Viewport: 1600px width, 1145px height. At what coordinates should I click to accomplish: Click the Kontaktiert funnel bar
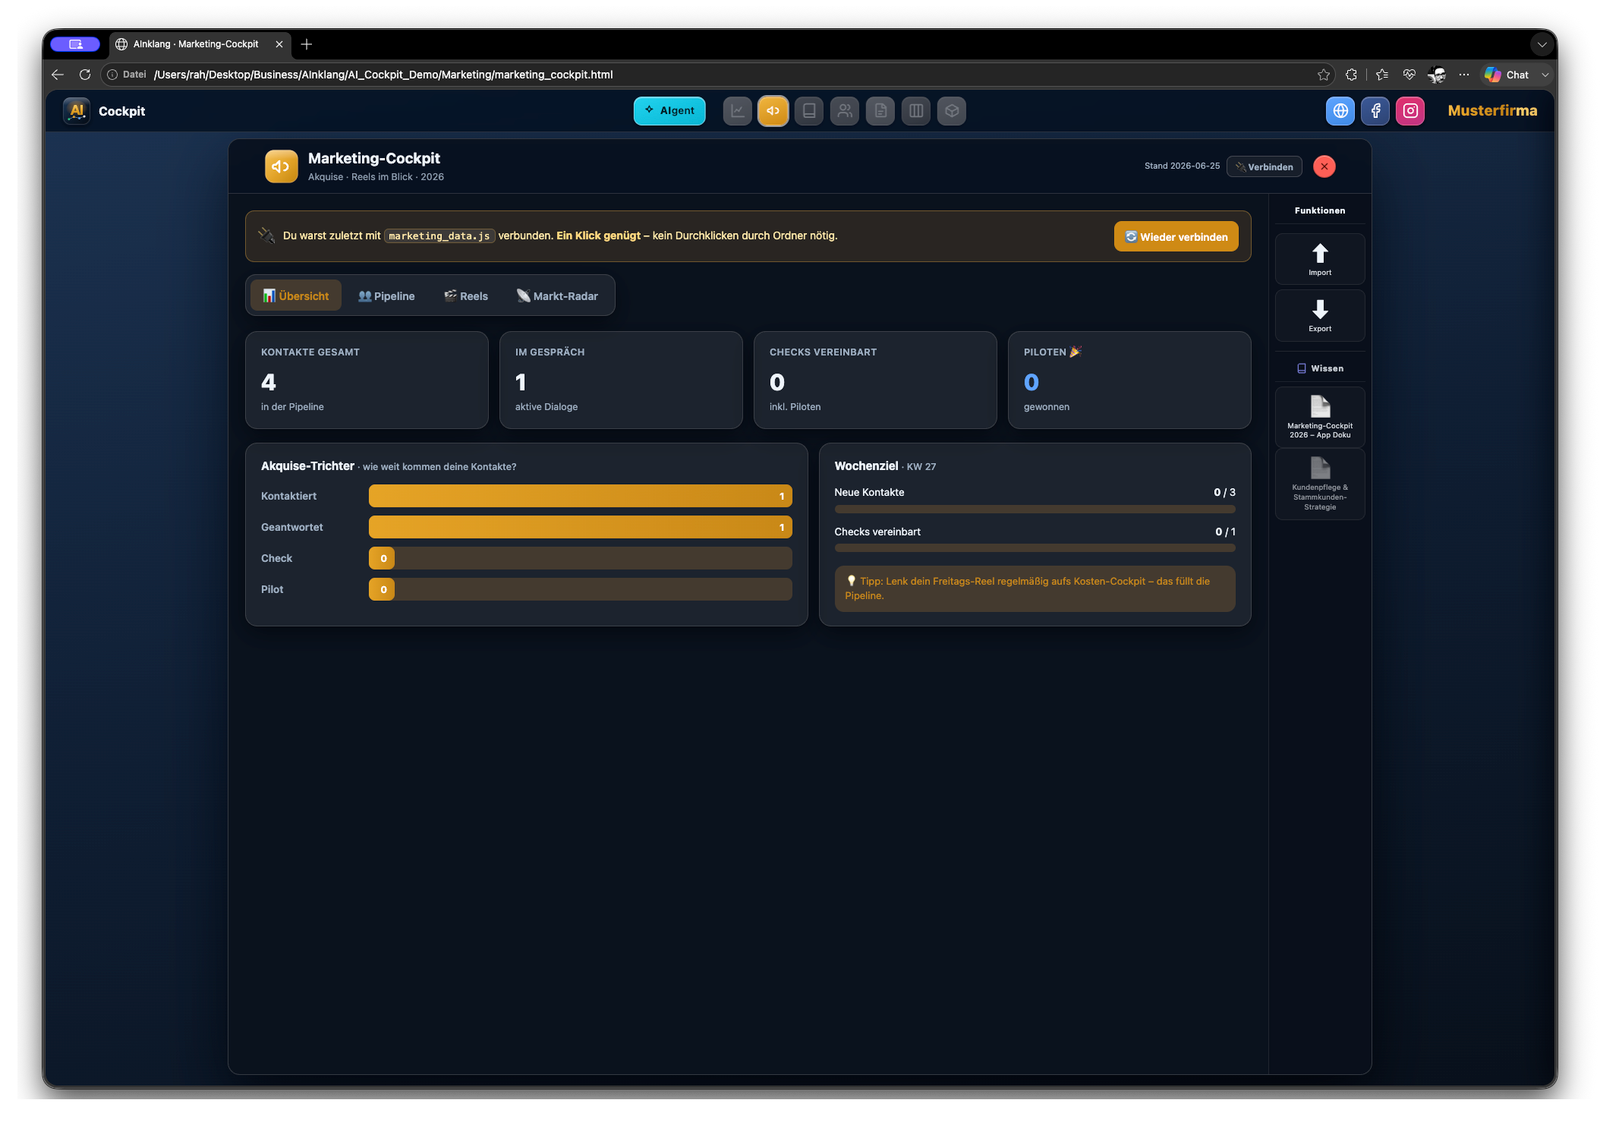click(x=580, y=496)
